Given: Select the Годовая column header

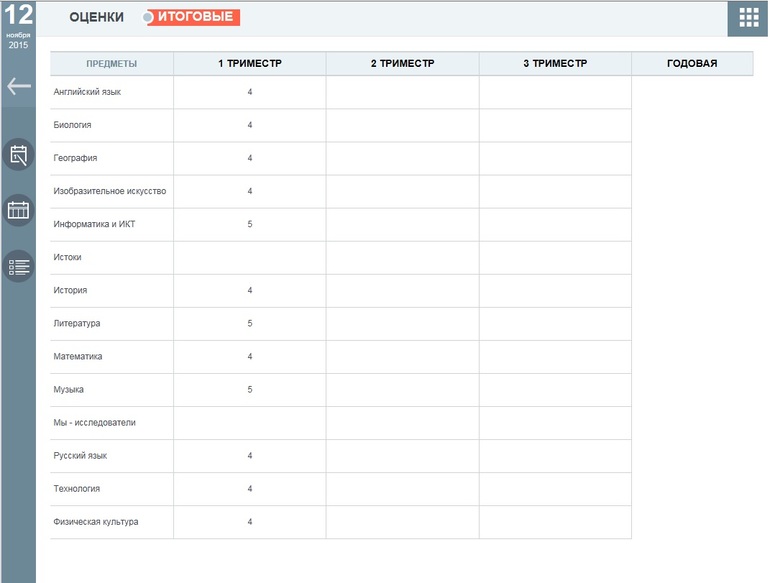Looking at the screenshot, I should 692,63.
